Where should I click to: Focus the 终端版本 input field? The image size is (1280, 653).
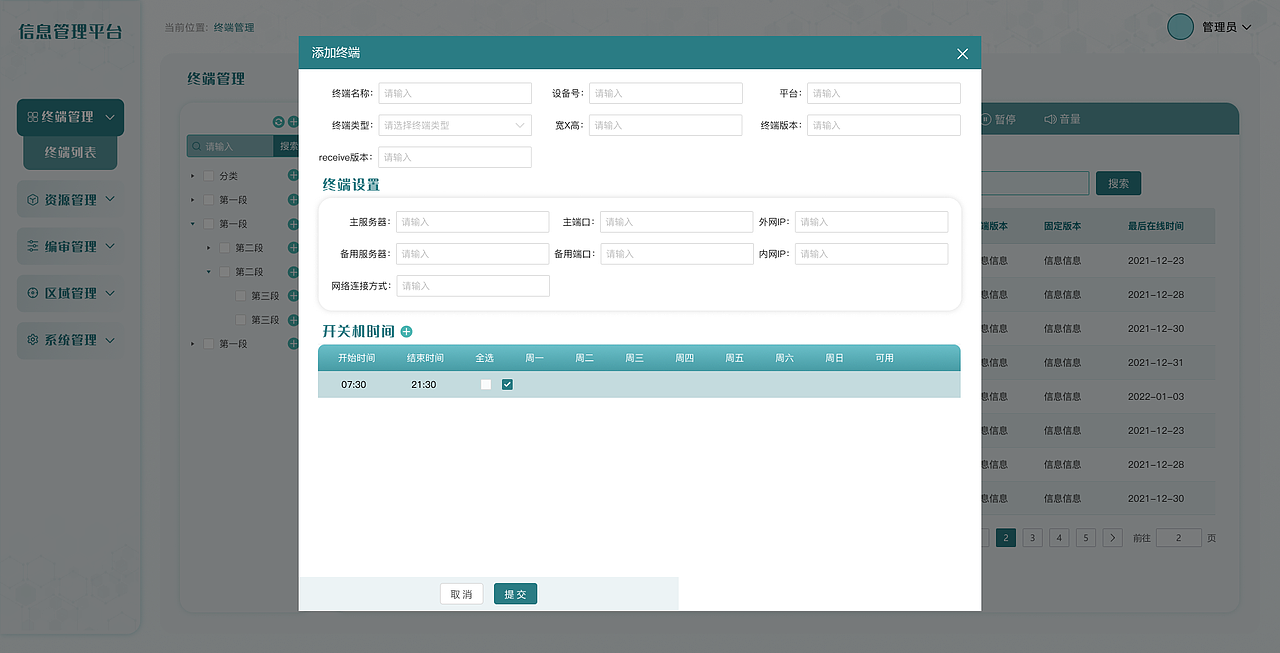click(884, 125)
